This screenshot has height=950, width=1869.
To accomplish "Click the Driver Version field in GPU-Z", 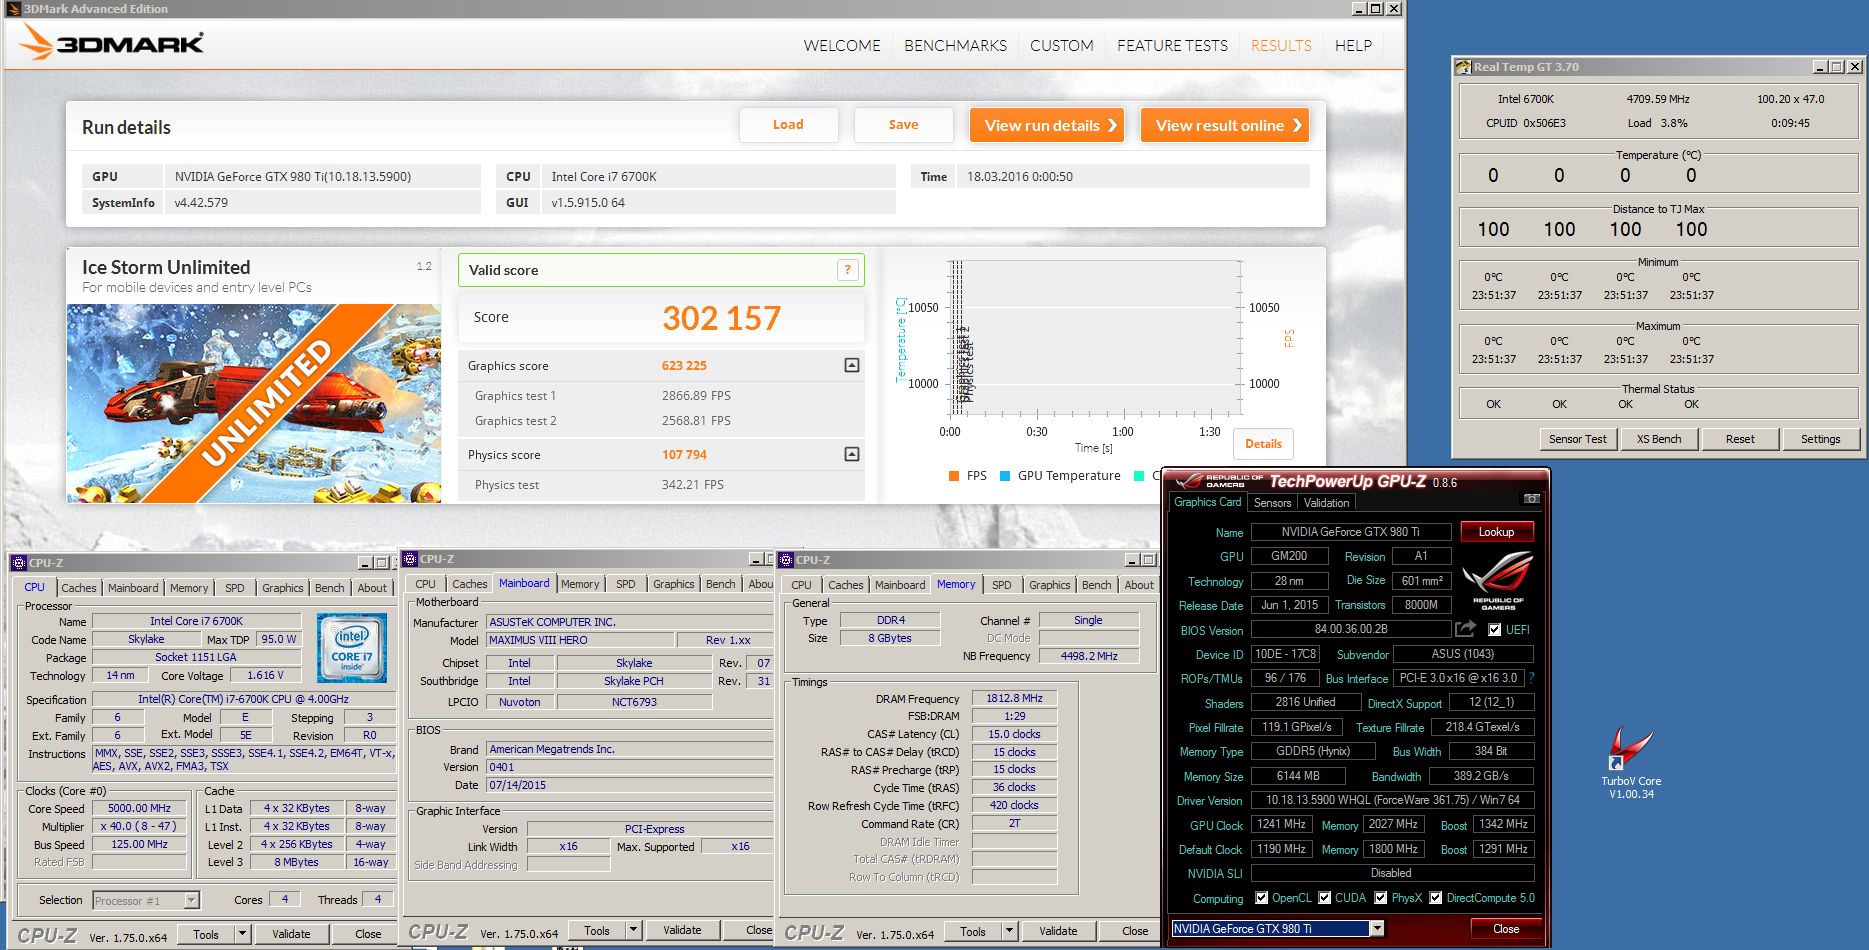I will [1393, 800].
